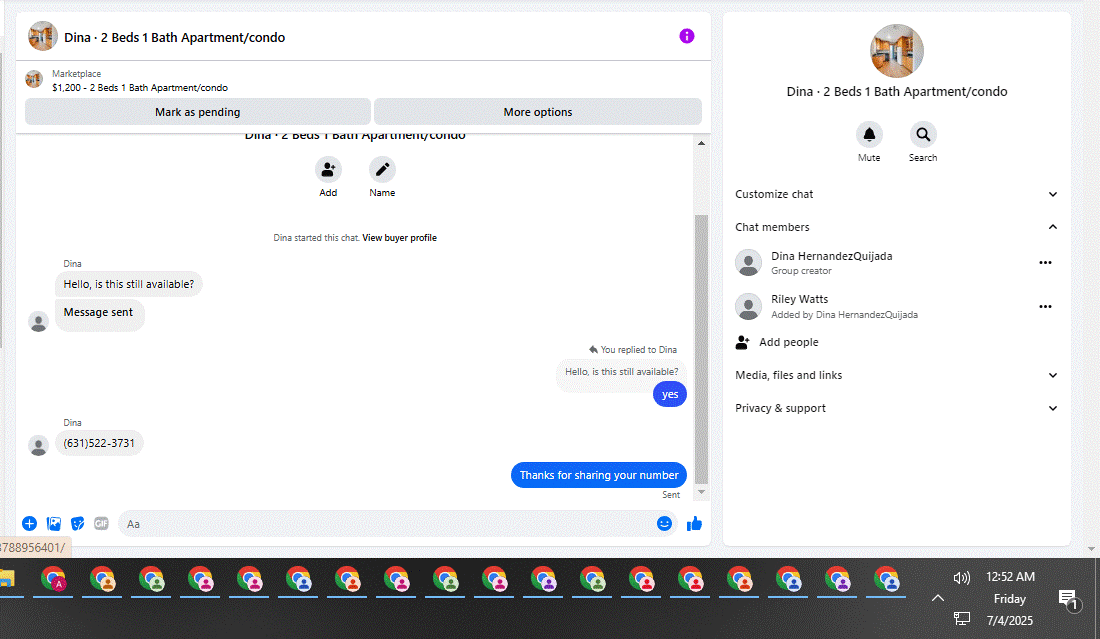Expand the Customize chat section
This screenshot has width=1100, height=639.
[896, 194]
